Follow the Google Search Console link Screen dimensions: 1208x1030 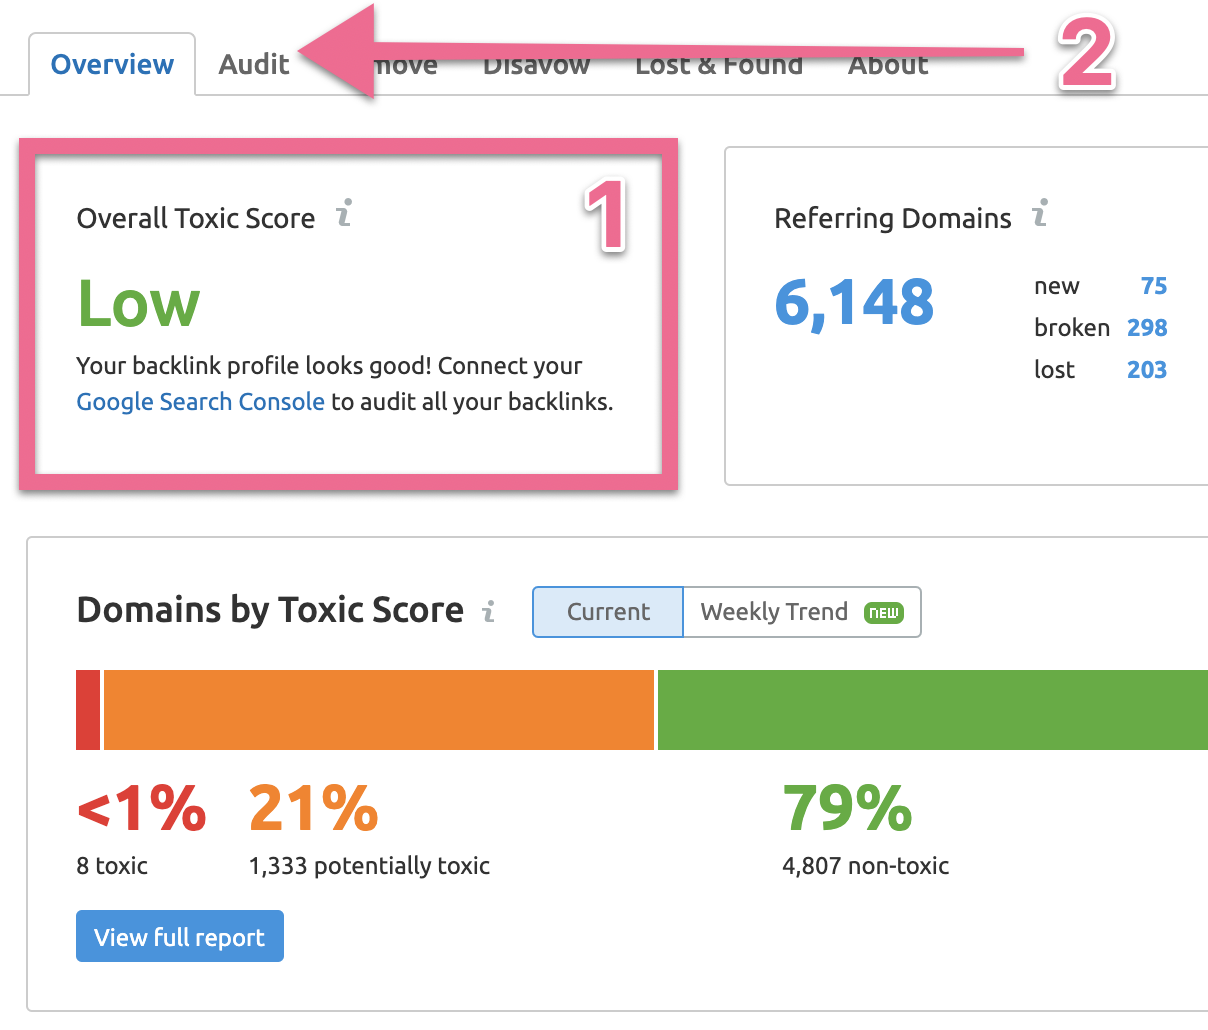200,402
